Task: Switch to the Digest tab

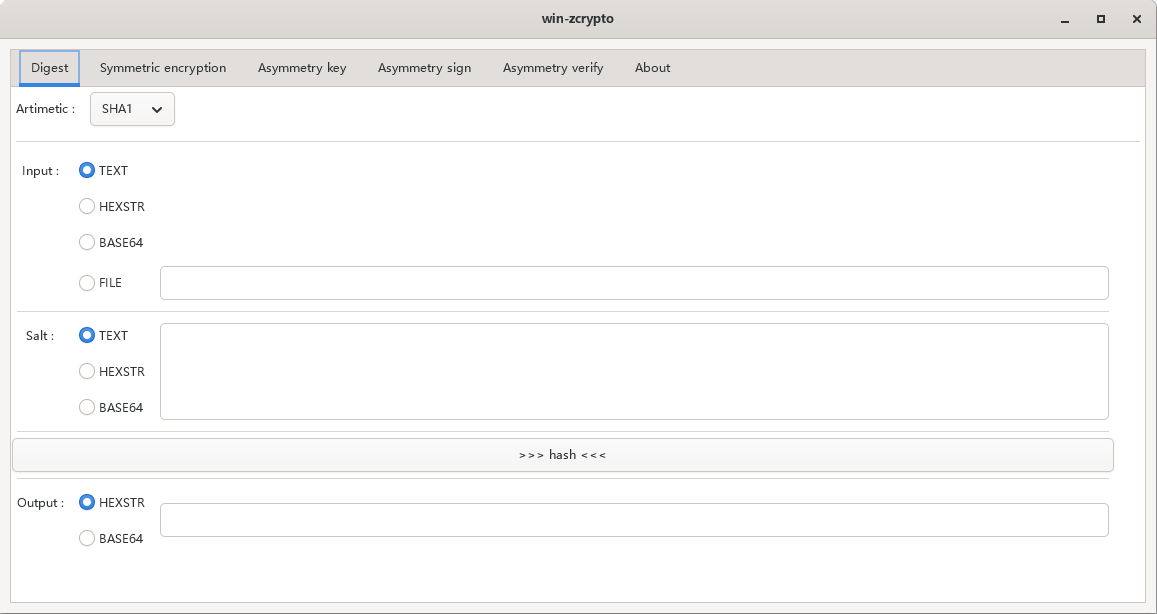Action: click(49, 68)
